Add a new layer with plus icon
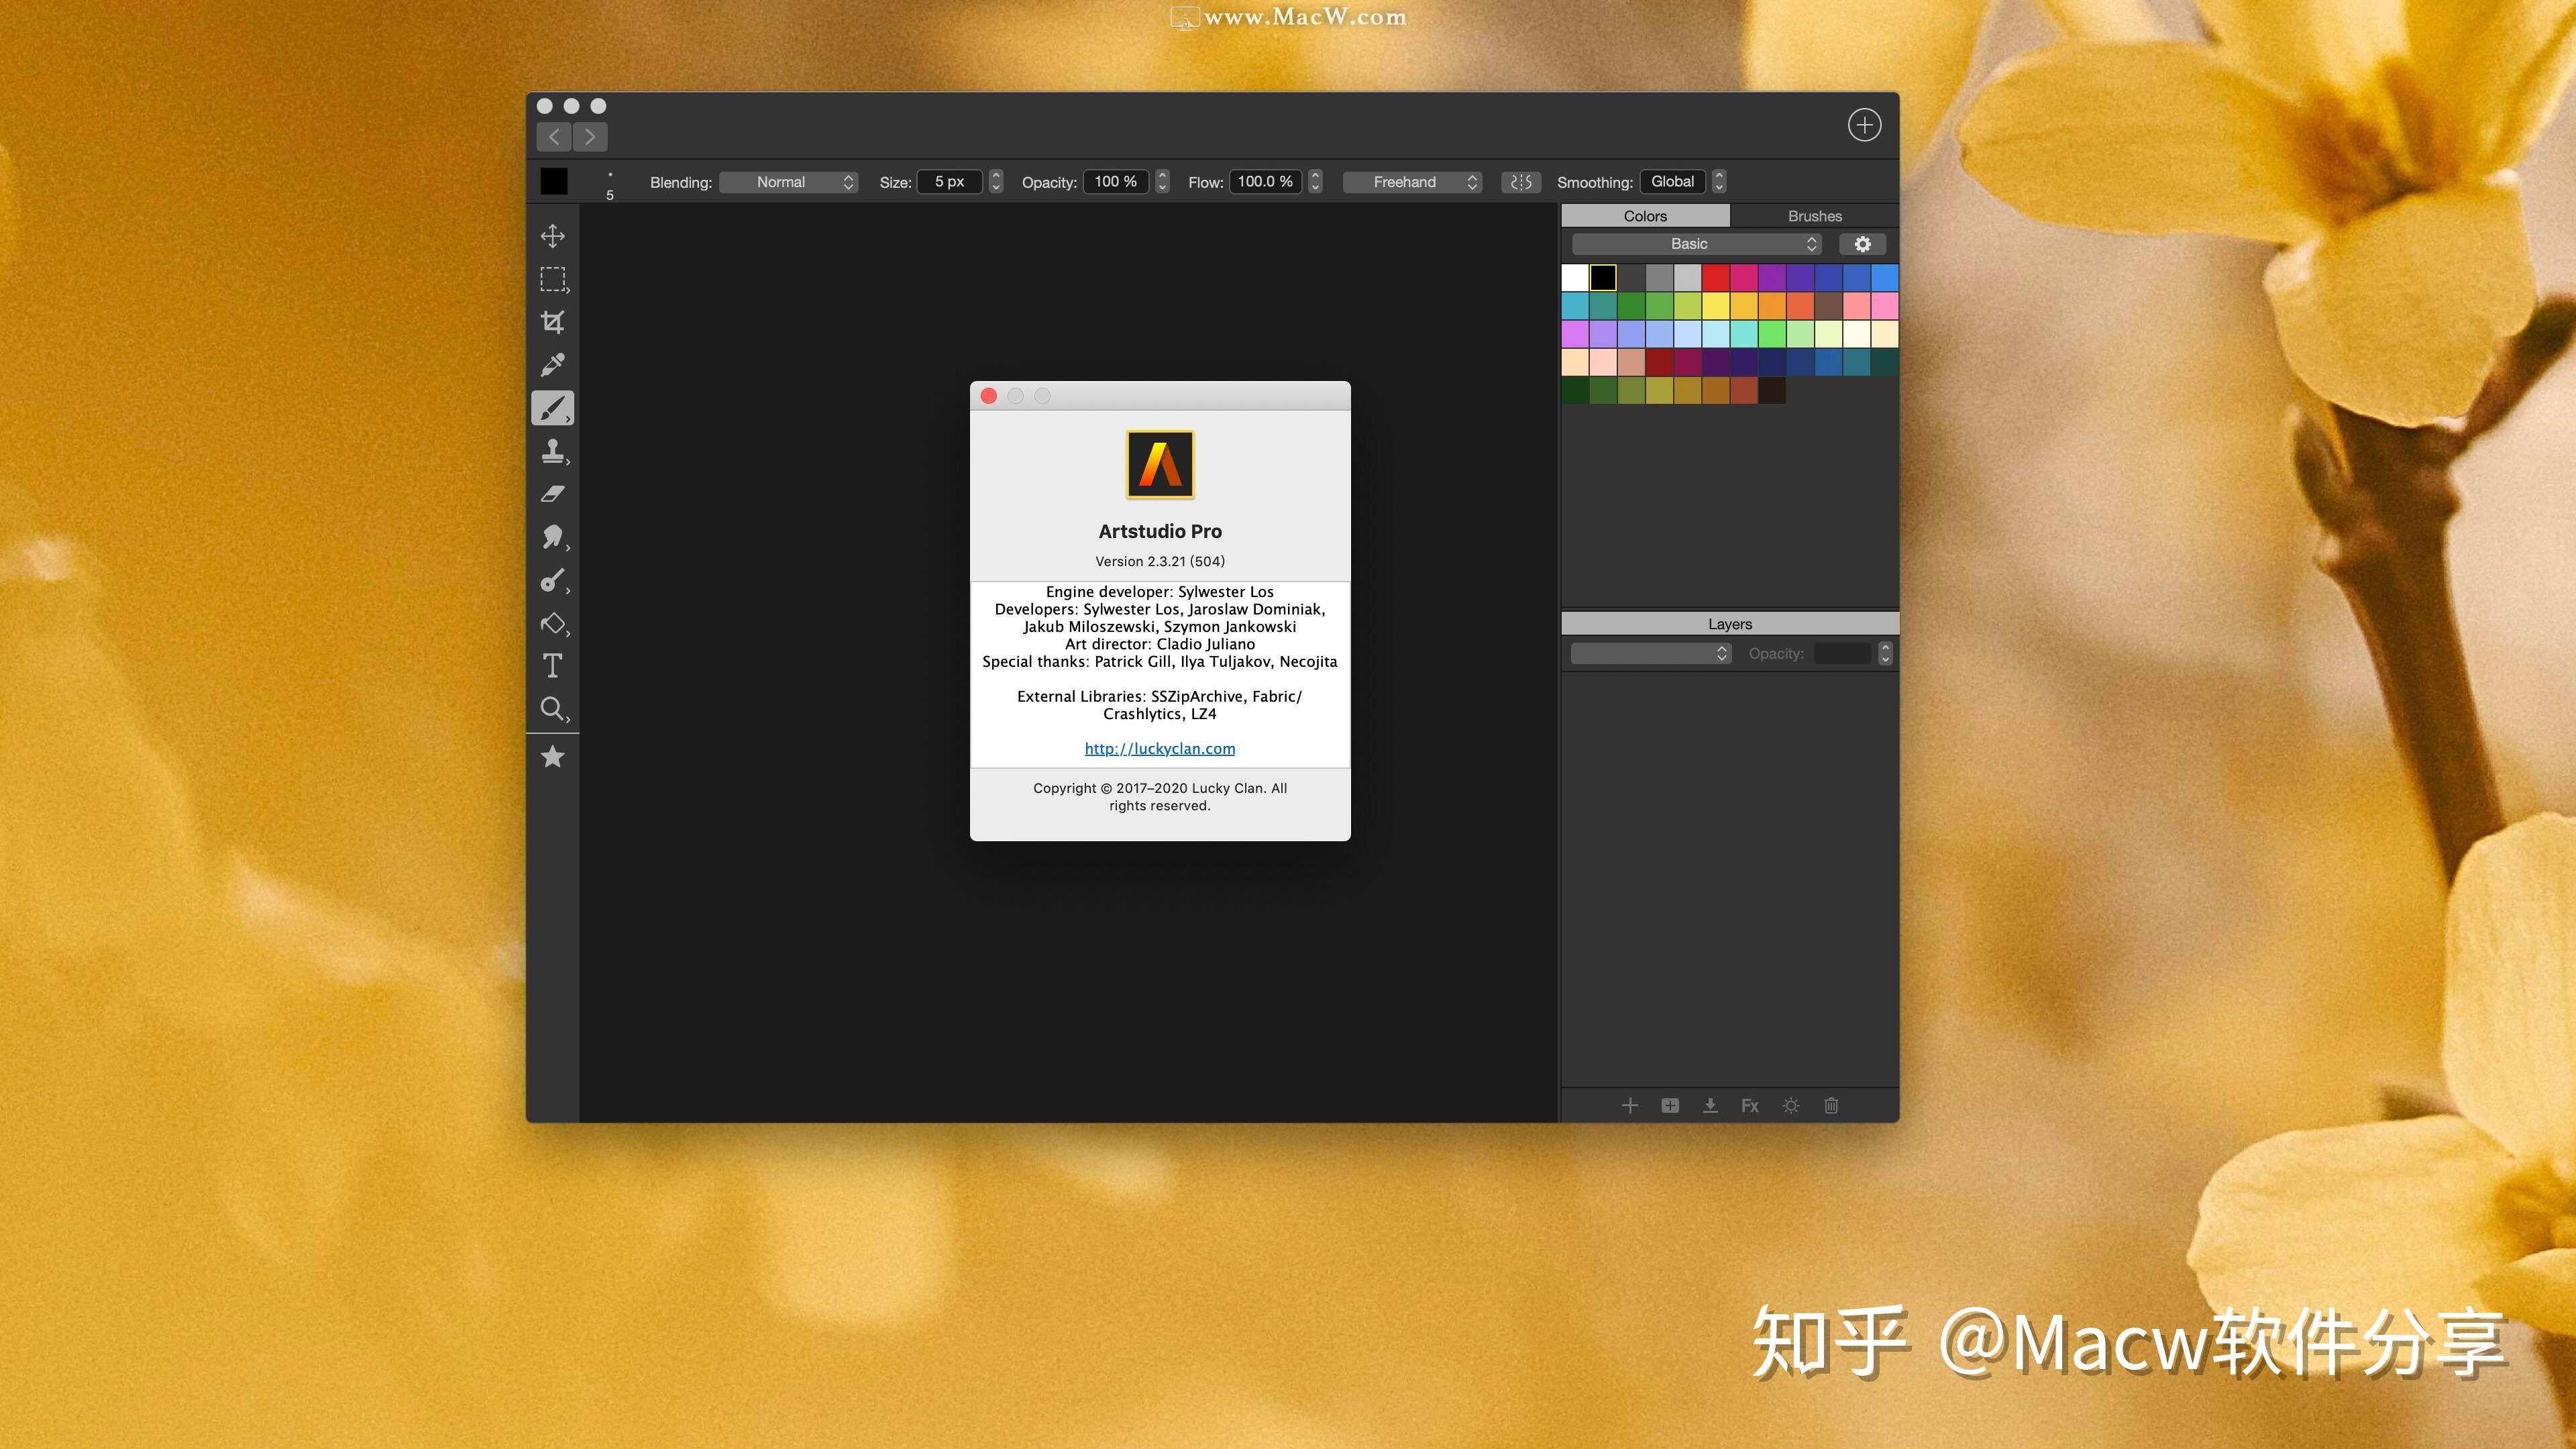 coord(1630,1105)
